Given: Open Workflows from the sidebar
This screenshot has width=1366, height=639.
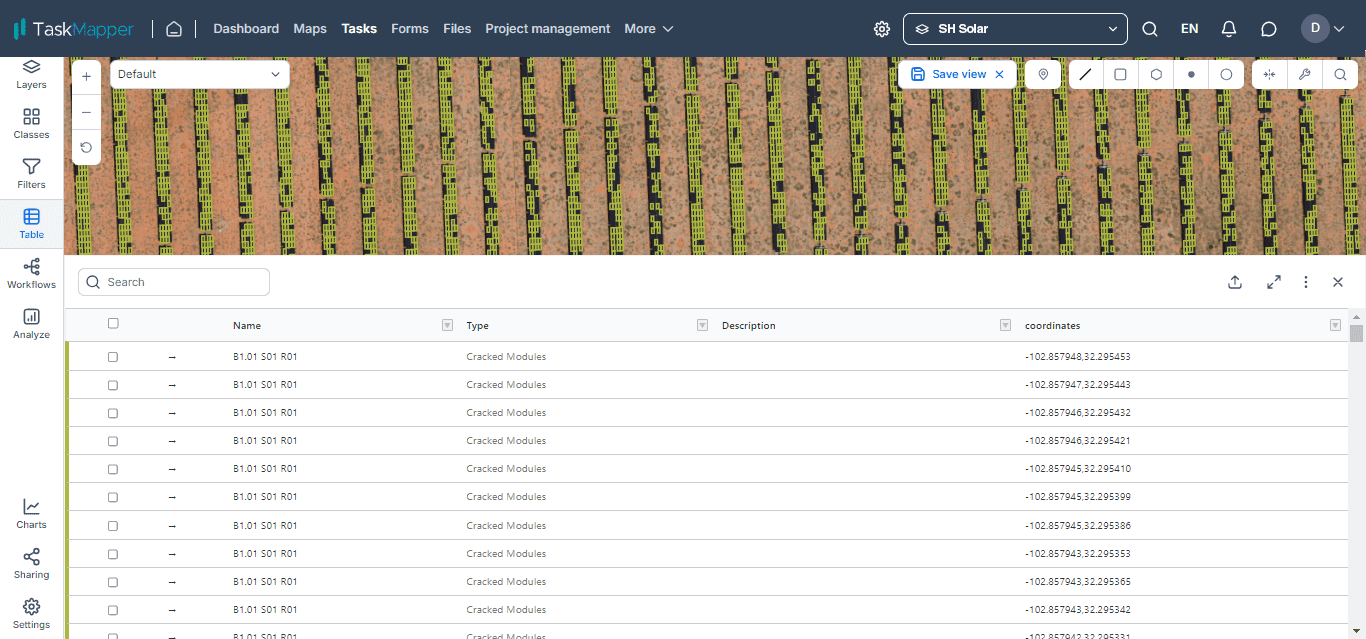Looking at the screenshot, I should coord(31,274).
